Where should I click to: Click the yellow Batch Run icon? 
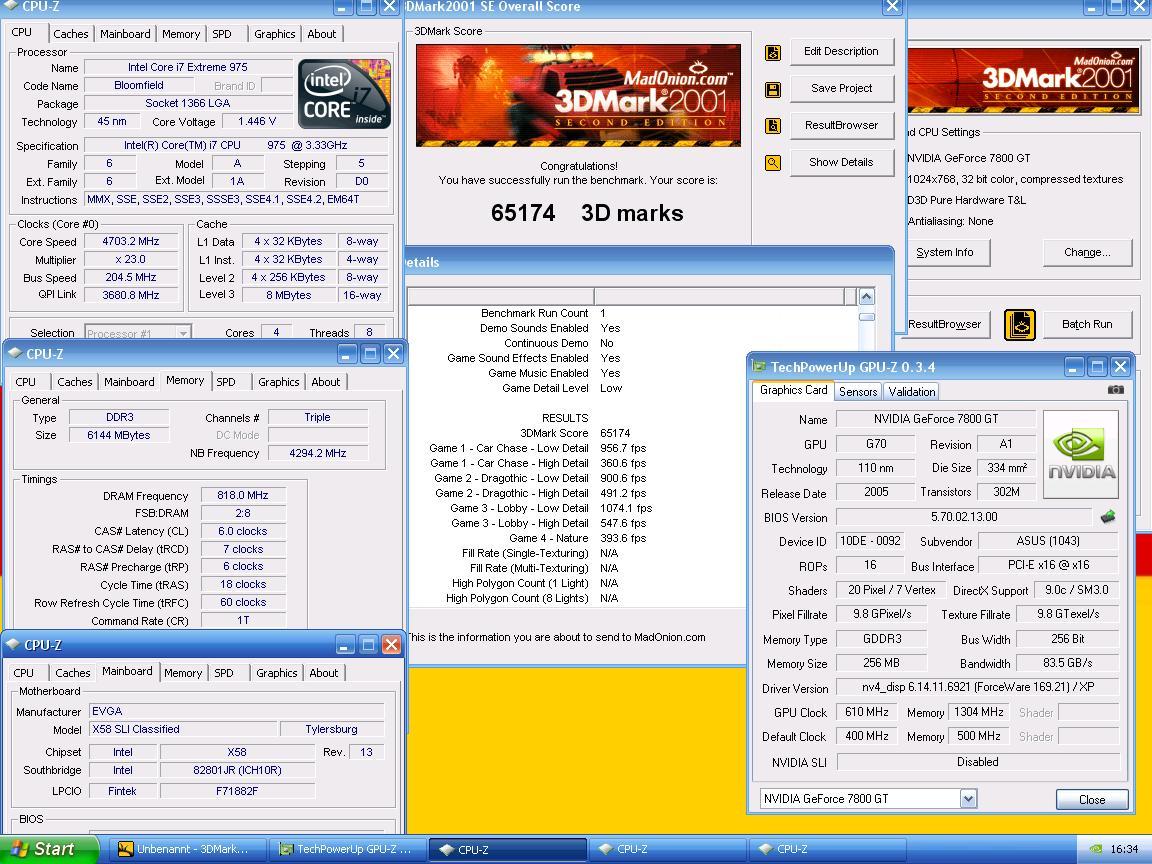tap(1020, 325)
